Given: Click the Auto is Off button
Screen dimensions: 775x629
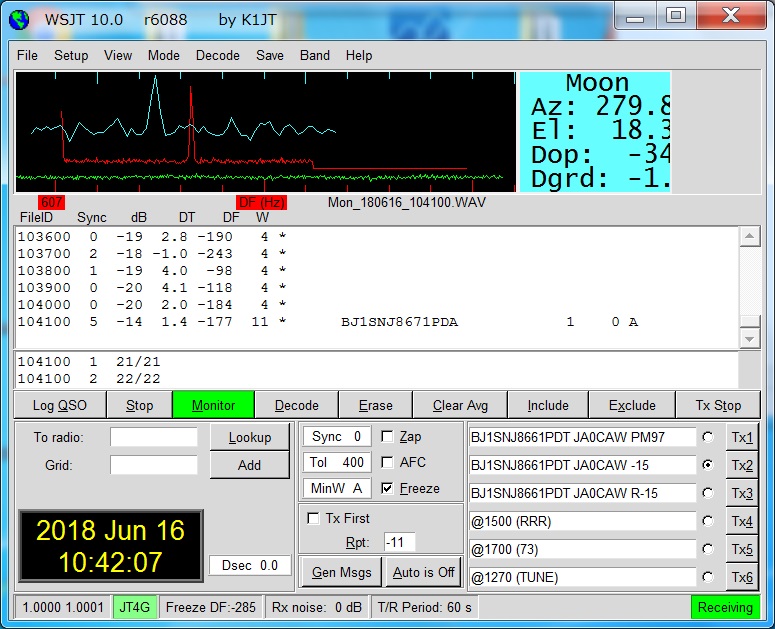Looking at the screenshot, I should click(424, 572).
